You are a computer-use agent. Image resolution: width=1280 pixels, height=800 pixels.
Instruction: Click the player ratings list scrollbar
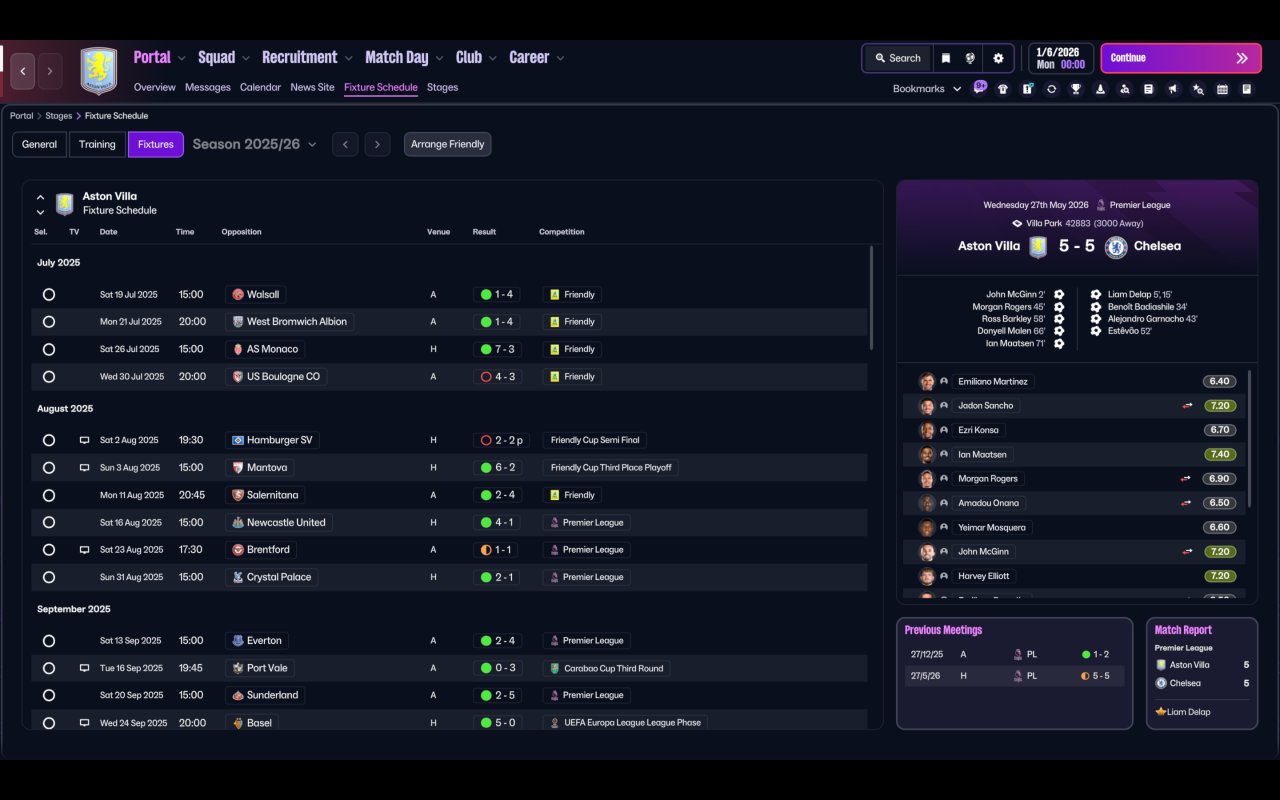[1249, 438]
